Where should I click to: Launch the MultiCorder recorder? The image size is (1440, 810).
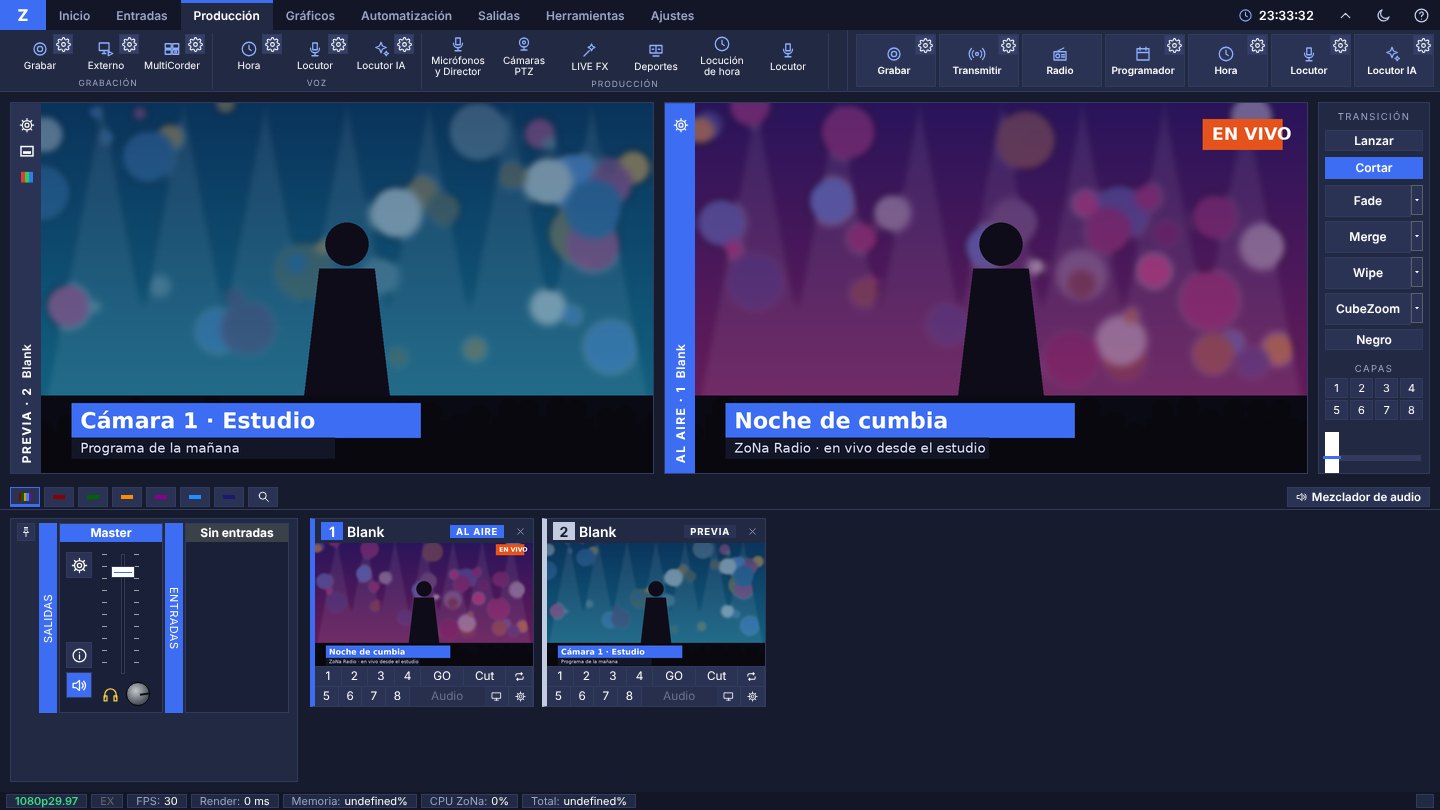tap(171, 55)
